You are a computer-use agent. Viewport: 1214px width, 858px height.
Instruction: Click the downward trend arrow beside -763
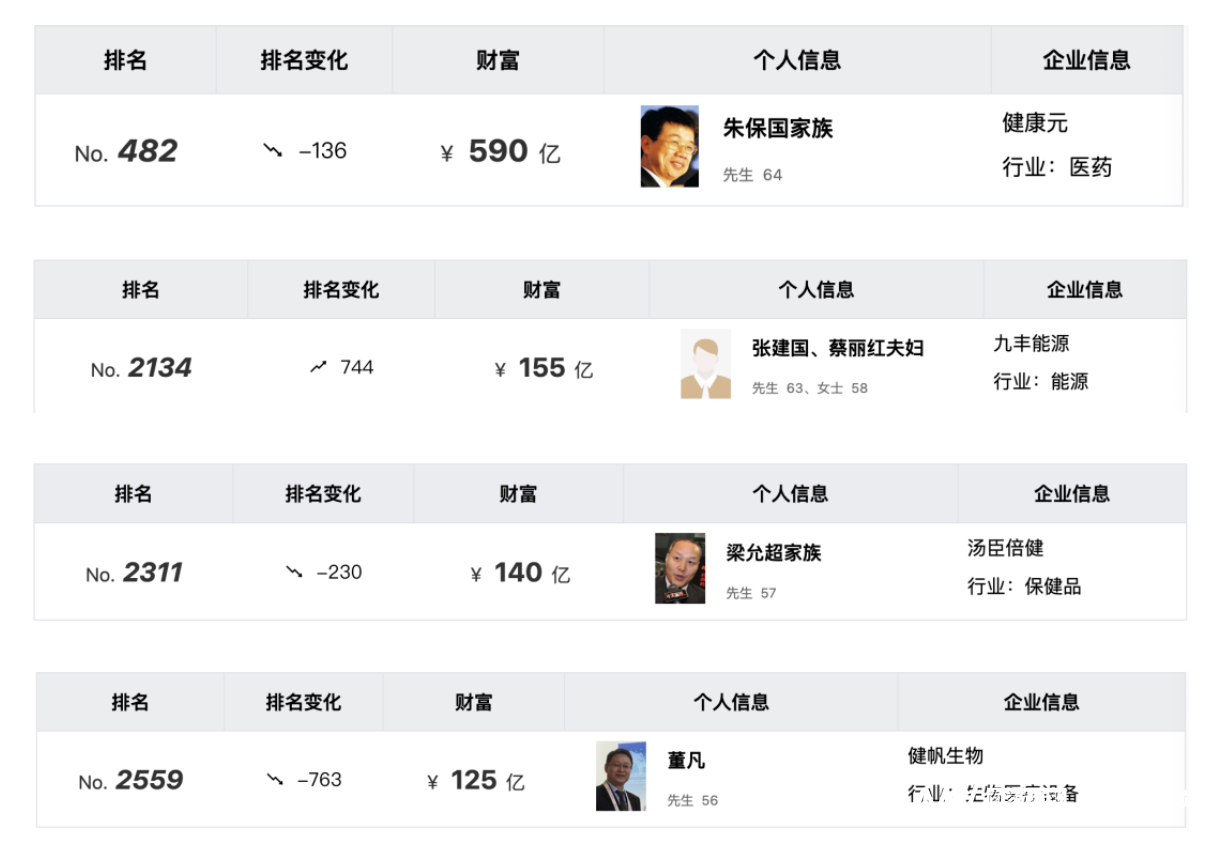click(x=275, y=780)
